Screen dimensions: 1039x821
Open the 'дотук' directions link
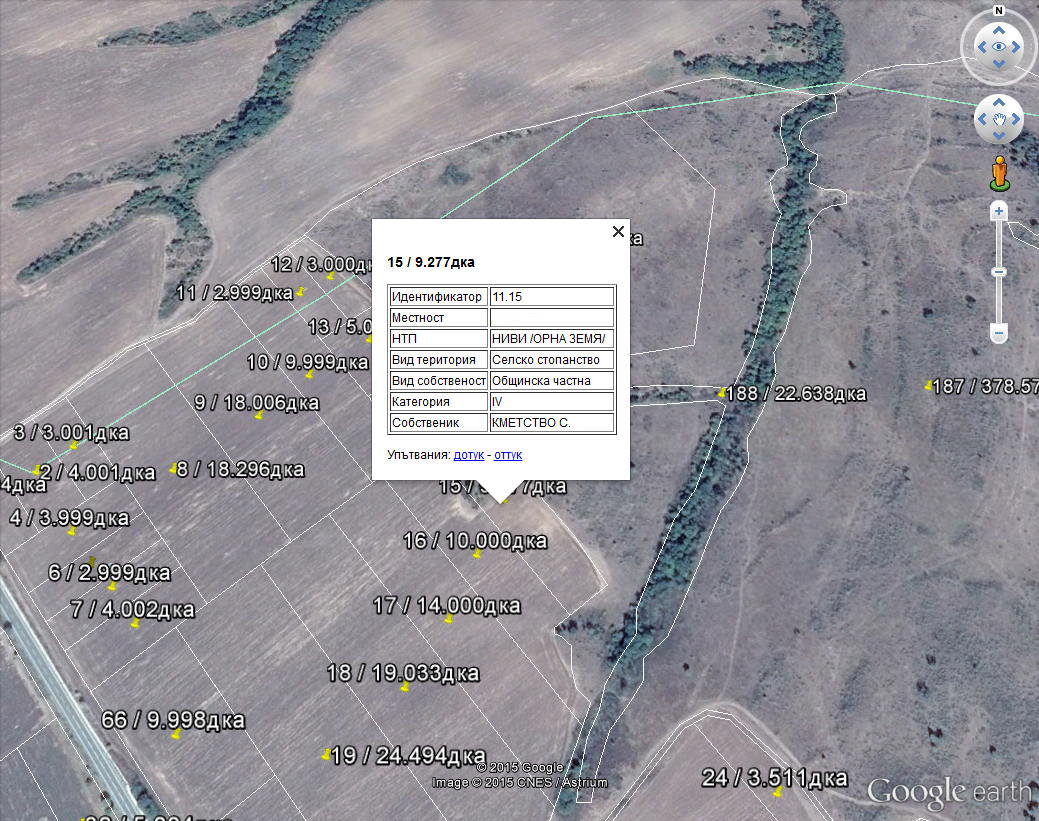tap(468, 455)
